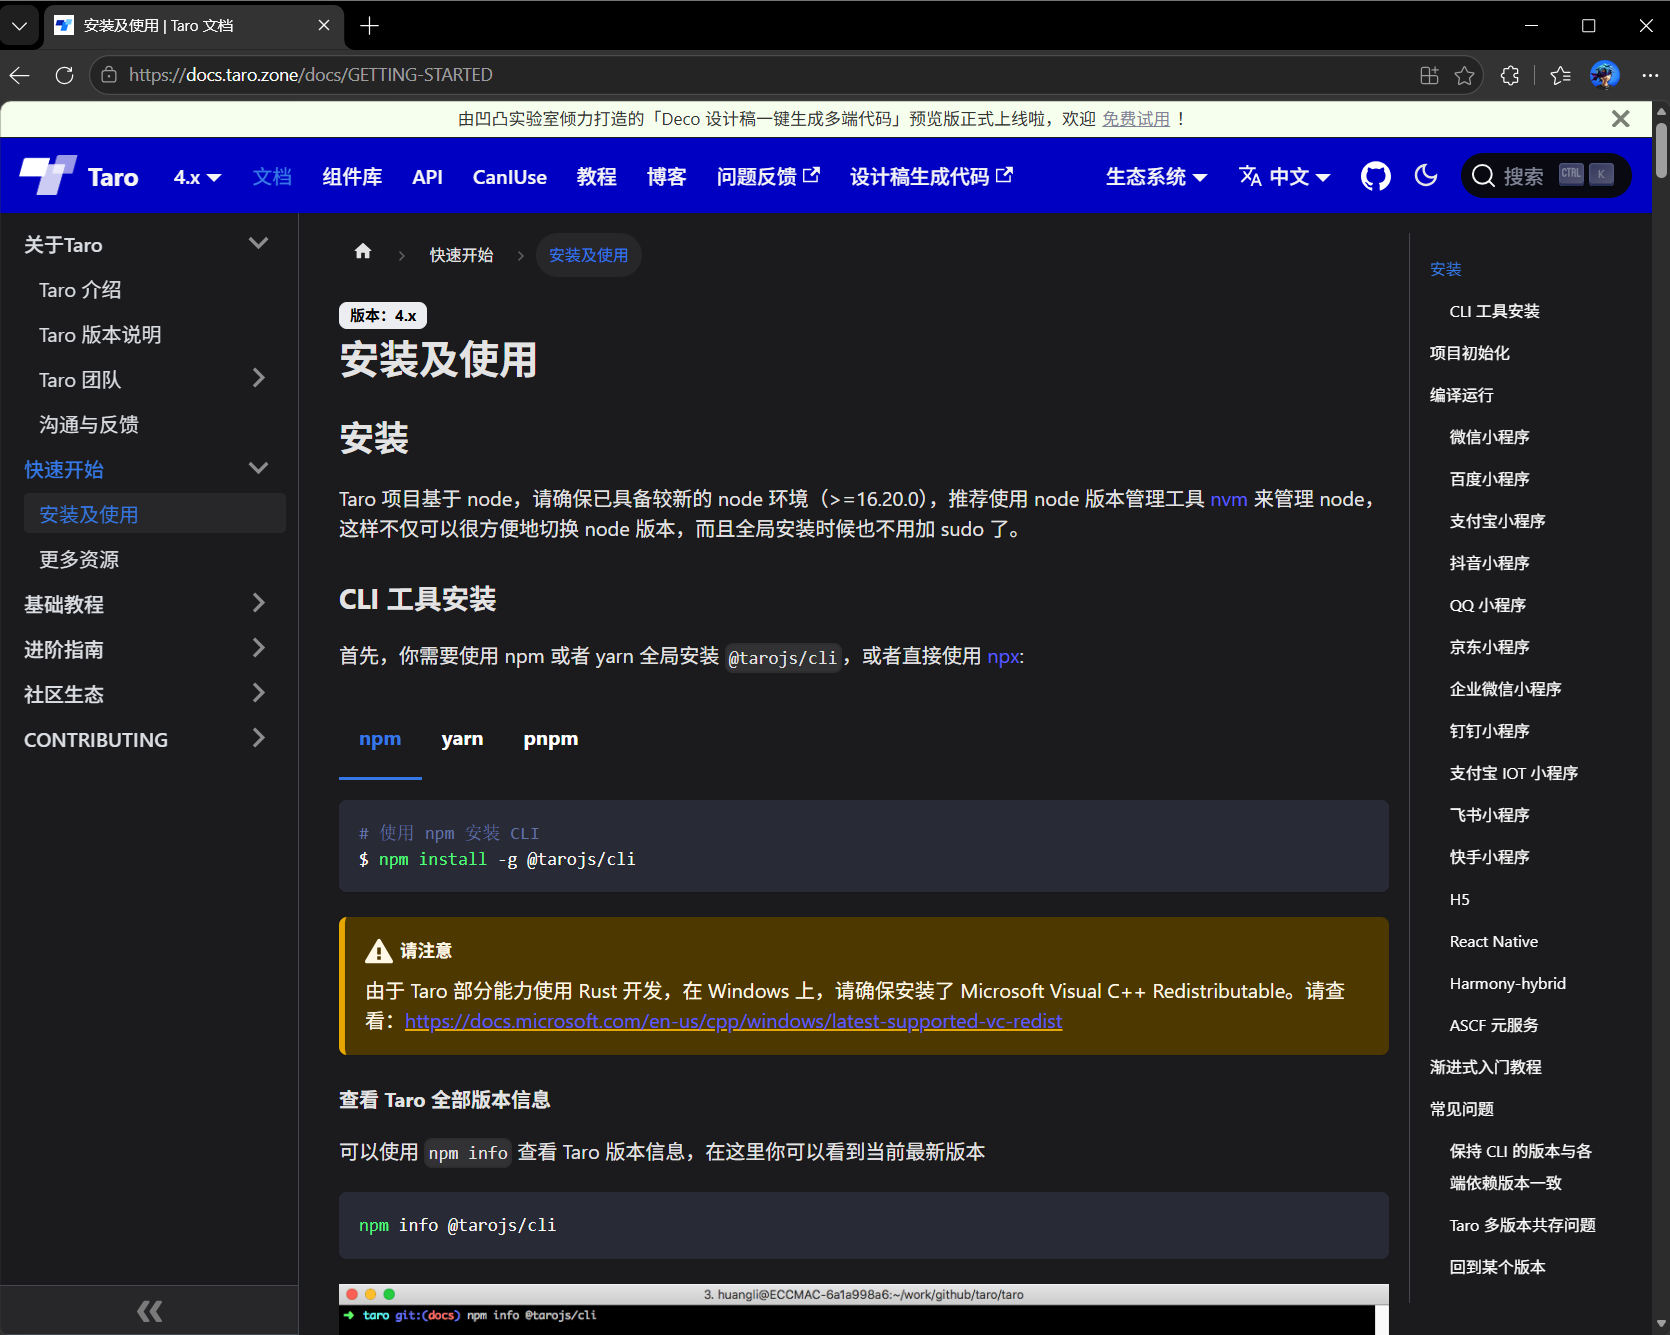
Task: Toggle dark/light mode moon icon
Action: pyautogui.click(x=1426, y=176)
